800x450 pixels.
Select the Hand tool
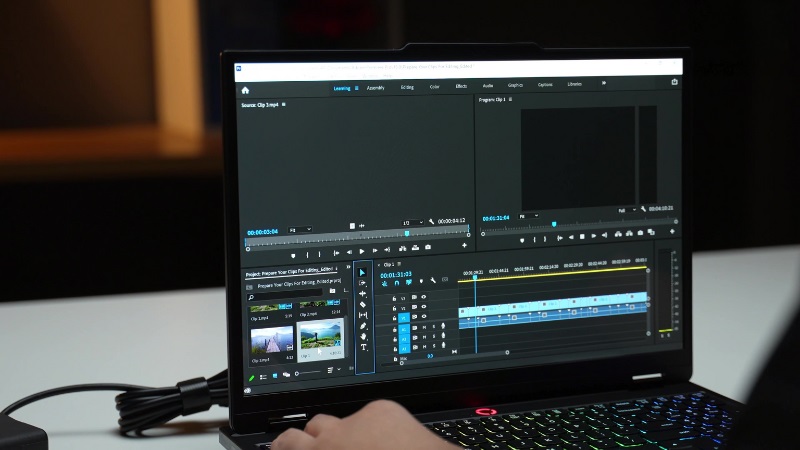pyautogui.click(x=363, y=337)
